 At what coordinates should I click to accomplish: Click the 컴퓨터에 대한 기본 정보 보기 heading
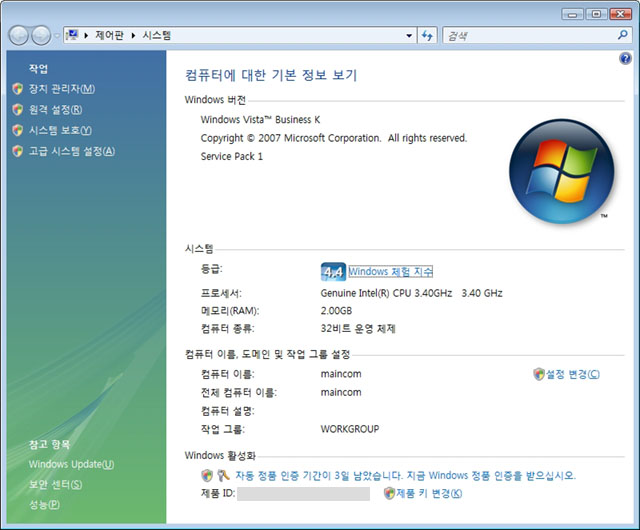coord(271,75)
